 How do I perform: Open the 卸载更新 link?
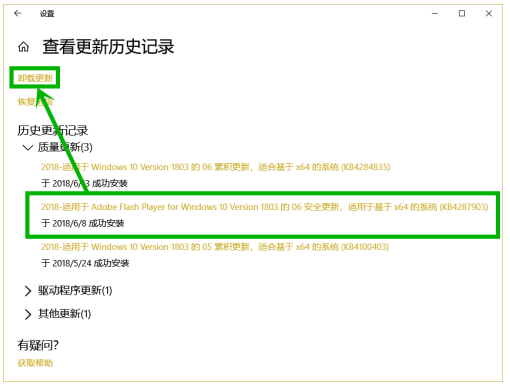[x=35, y=78]
